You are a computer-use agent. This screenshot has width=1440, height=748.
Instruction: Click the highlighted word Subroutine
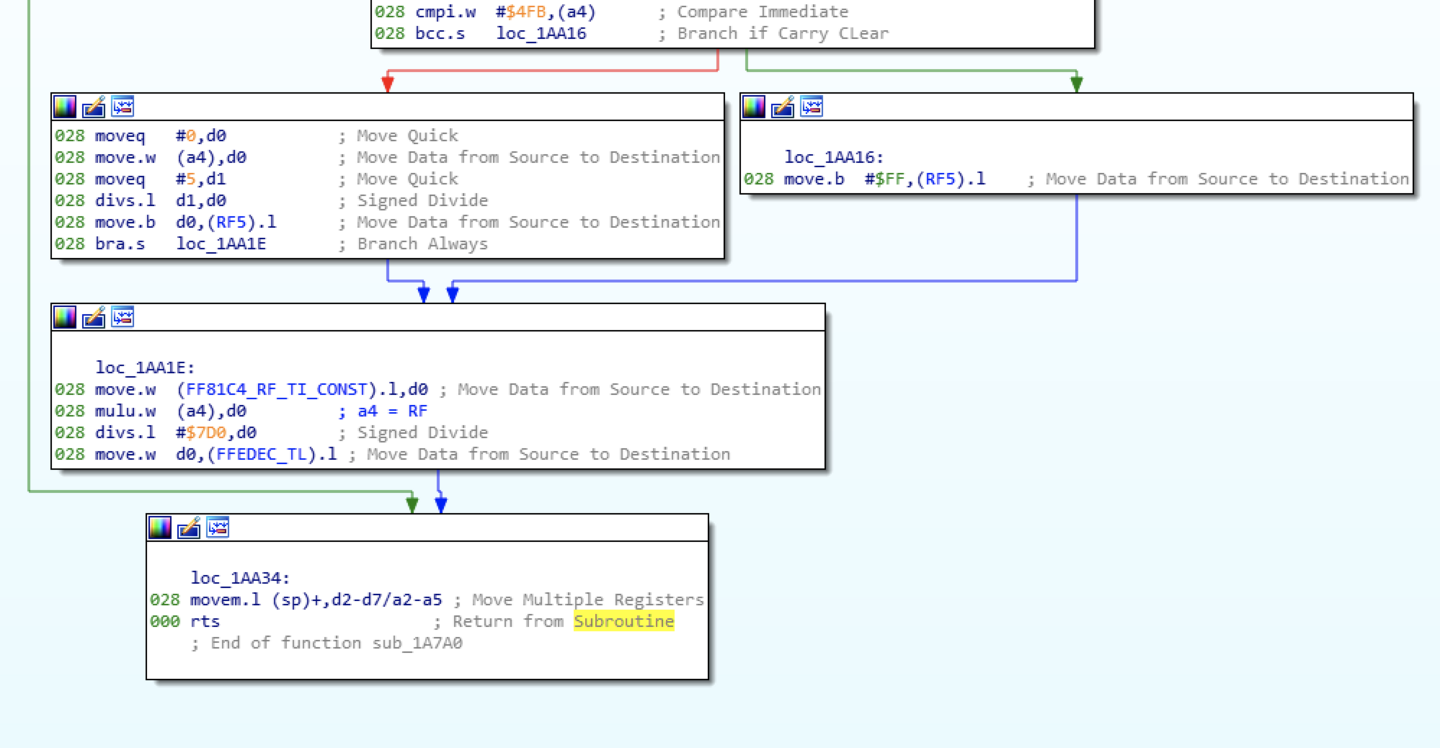tap(624, 621)
